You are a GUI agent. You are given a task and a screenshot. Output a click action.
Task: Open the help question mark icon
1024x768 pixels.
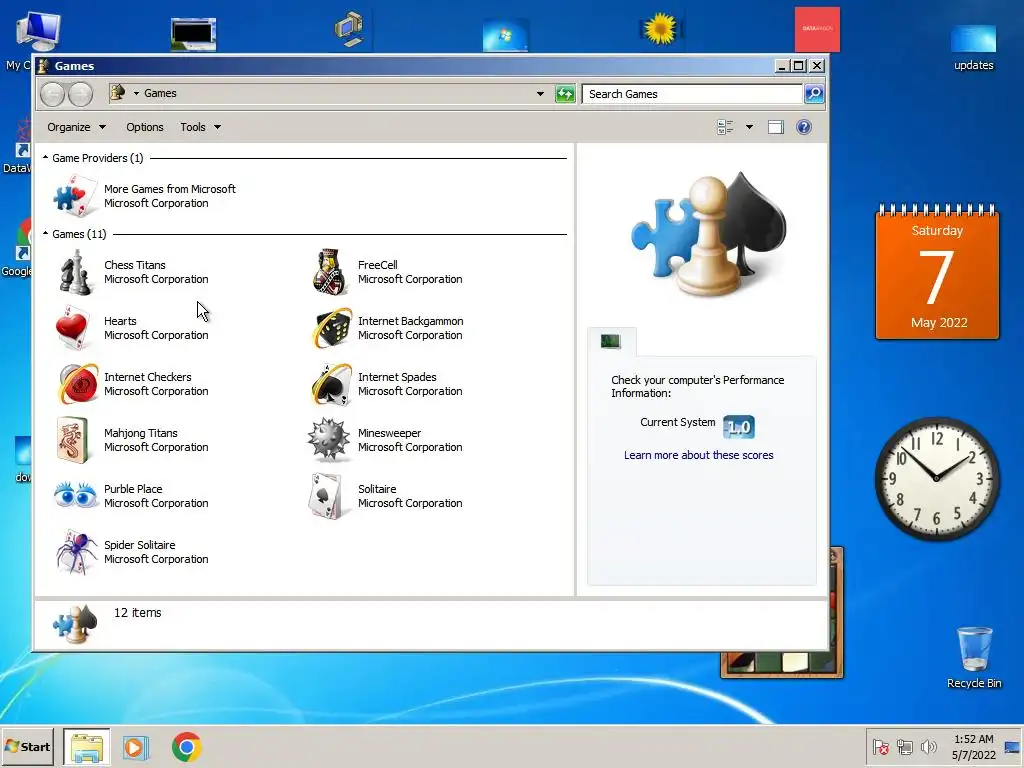804,127
